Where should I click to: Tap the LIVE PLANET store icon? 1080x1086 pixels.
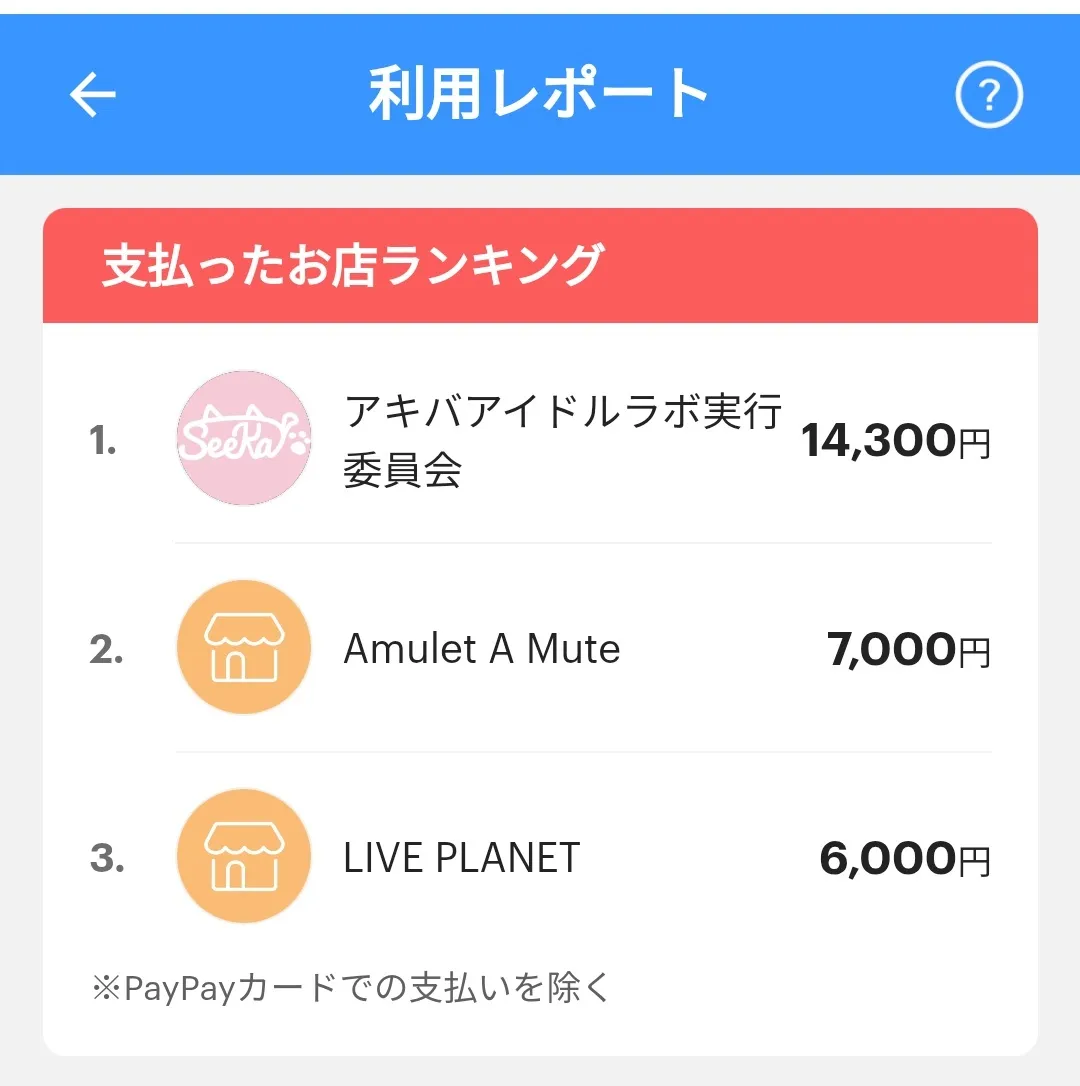tap(244, 857)
